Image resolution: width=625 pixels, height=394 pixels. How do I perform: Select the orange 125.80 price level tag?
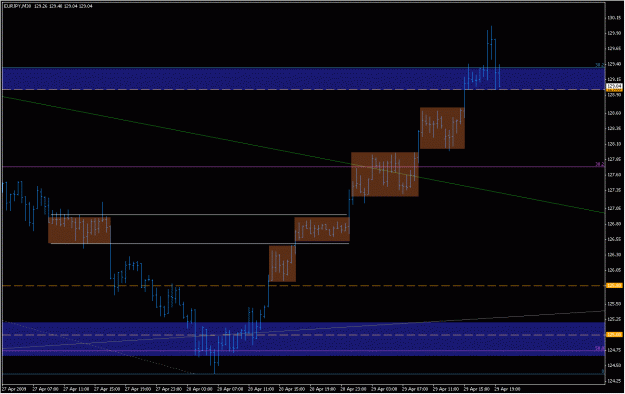click(614, 286)
